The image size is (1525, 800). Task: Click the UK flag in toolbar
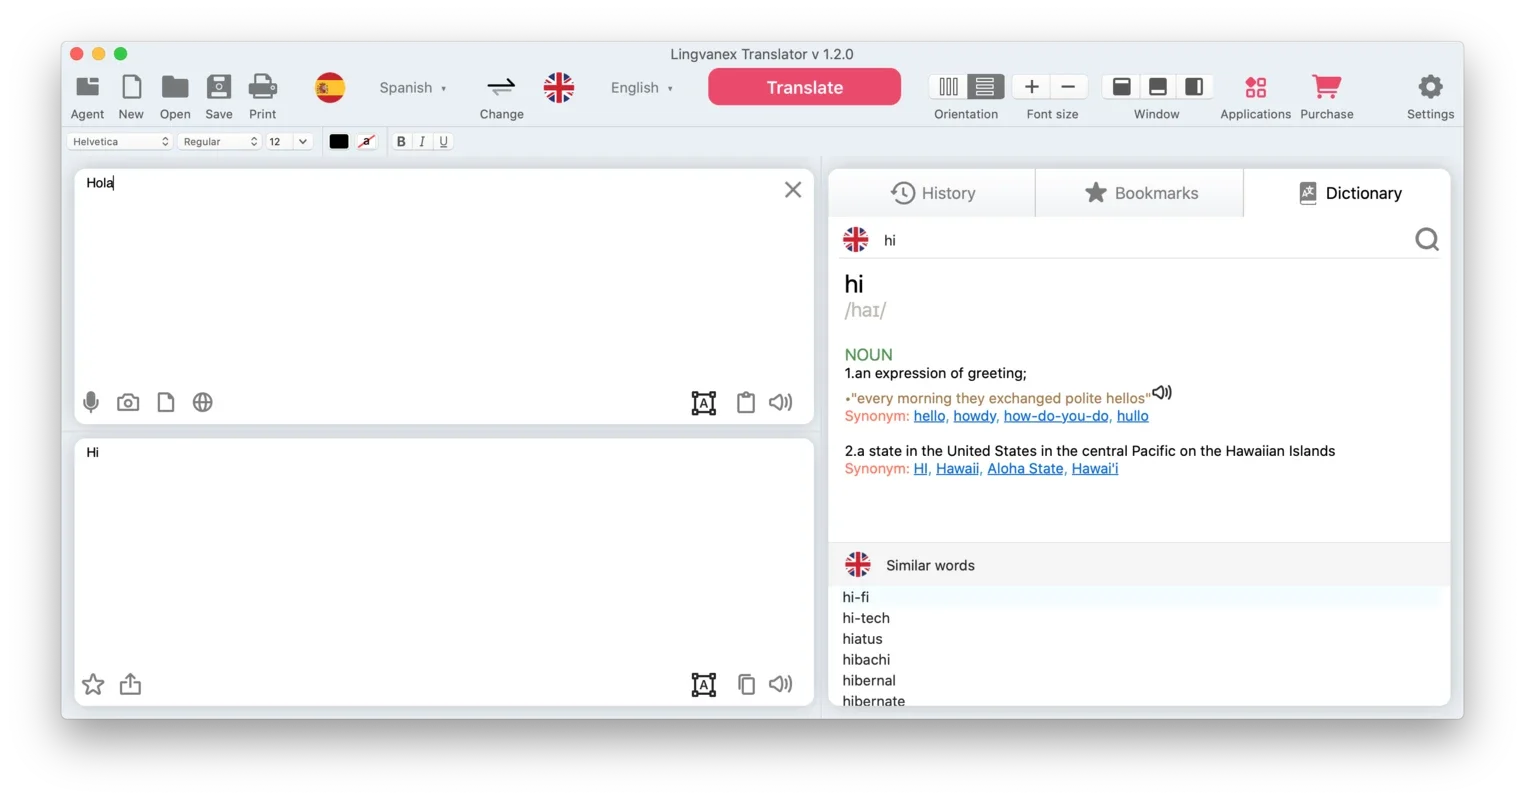click(559, 88)
